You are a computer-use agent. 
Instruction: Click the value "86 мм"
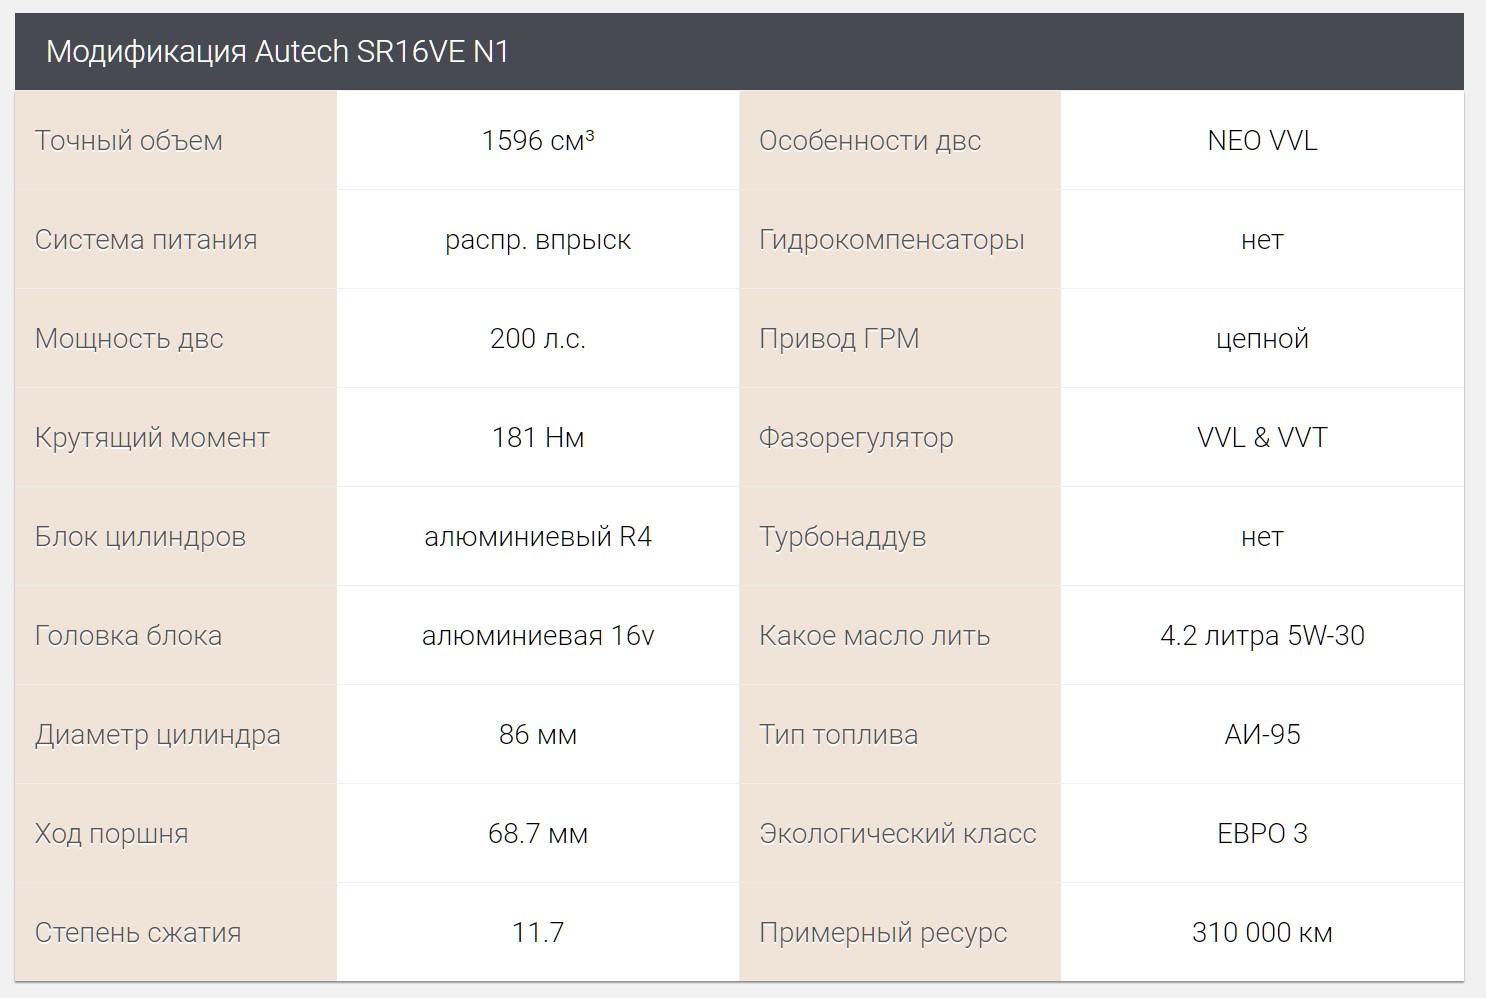click(x=538, y=734)
